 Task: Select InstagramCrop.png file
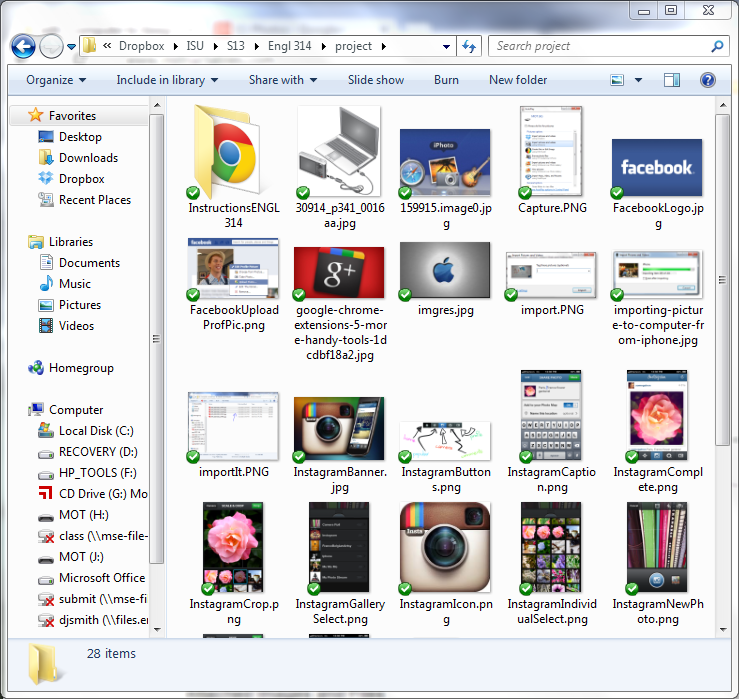(x=233, y=564)
